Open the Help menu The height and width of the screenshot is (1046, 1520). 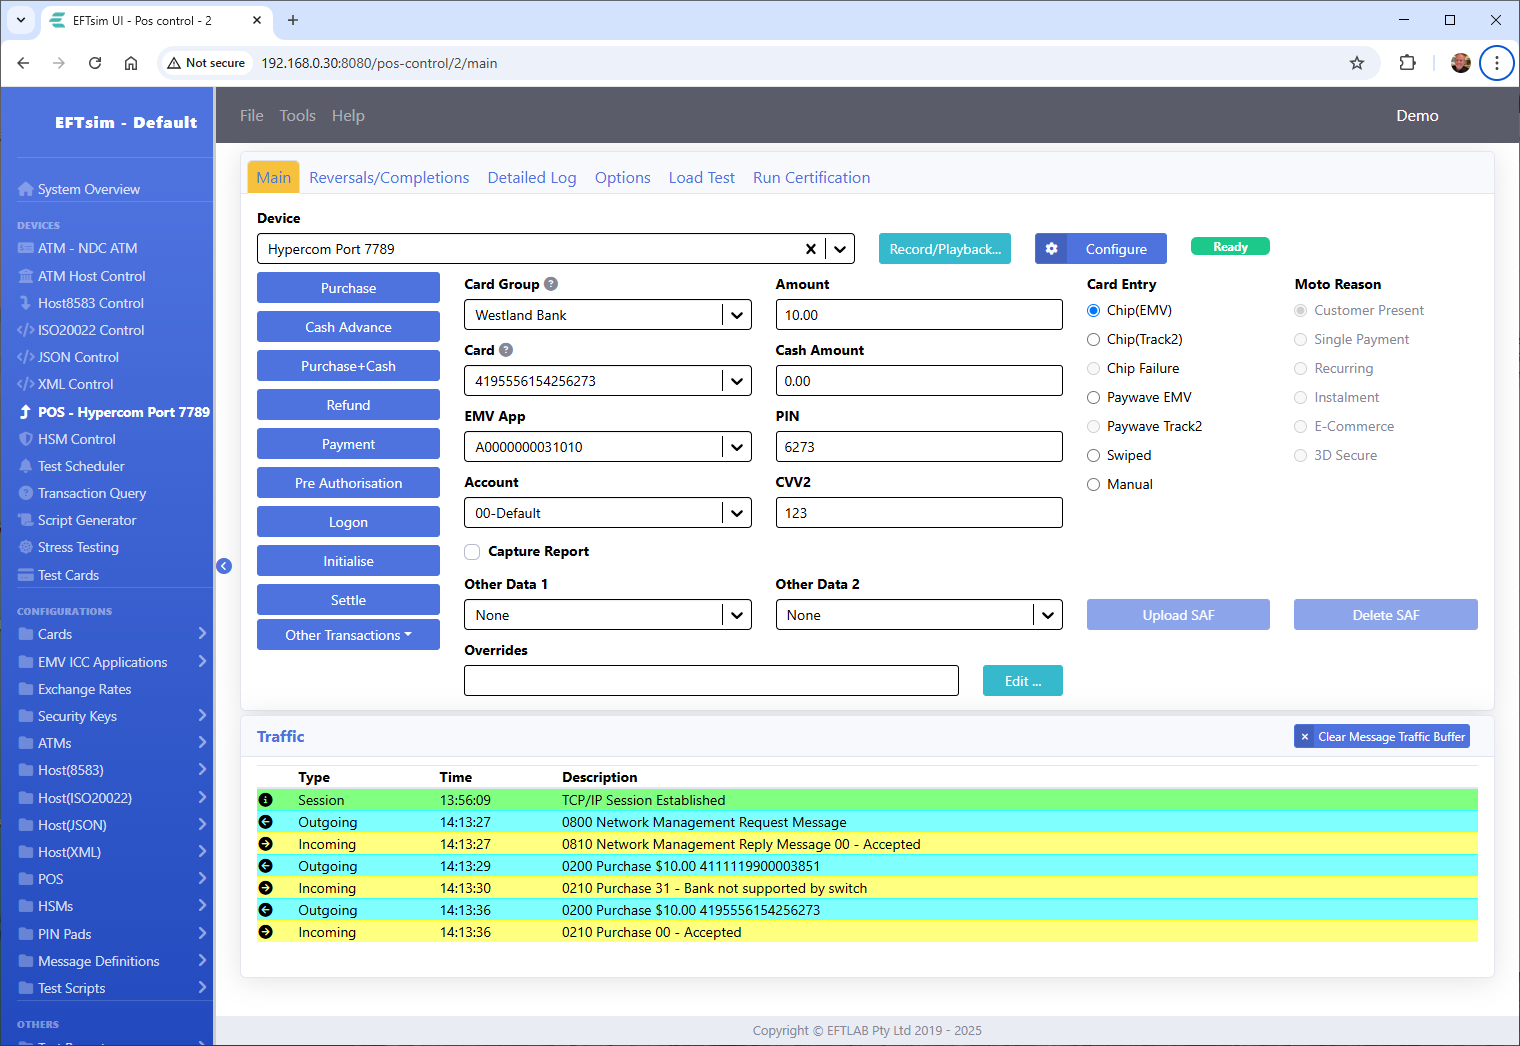pos(348,116)
